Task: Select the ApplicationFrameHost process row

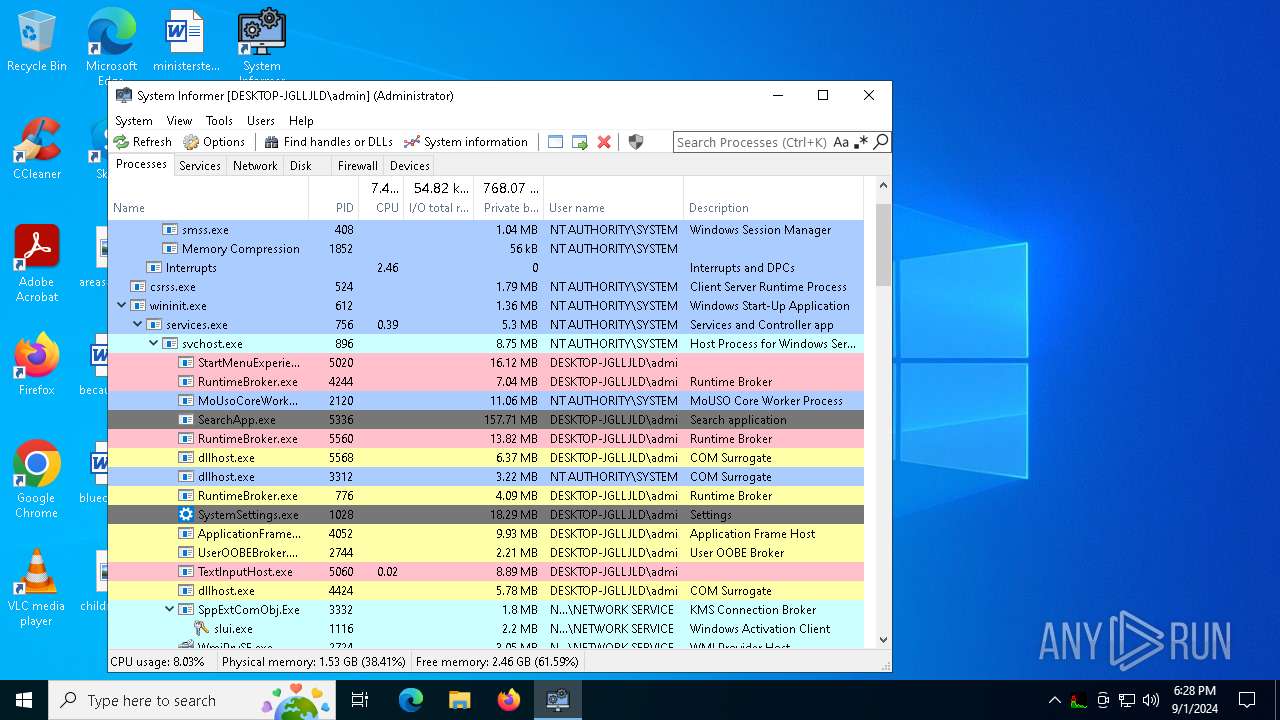Action: (x=486, y=534)
